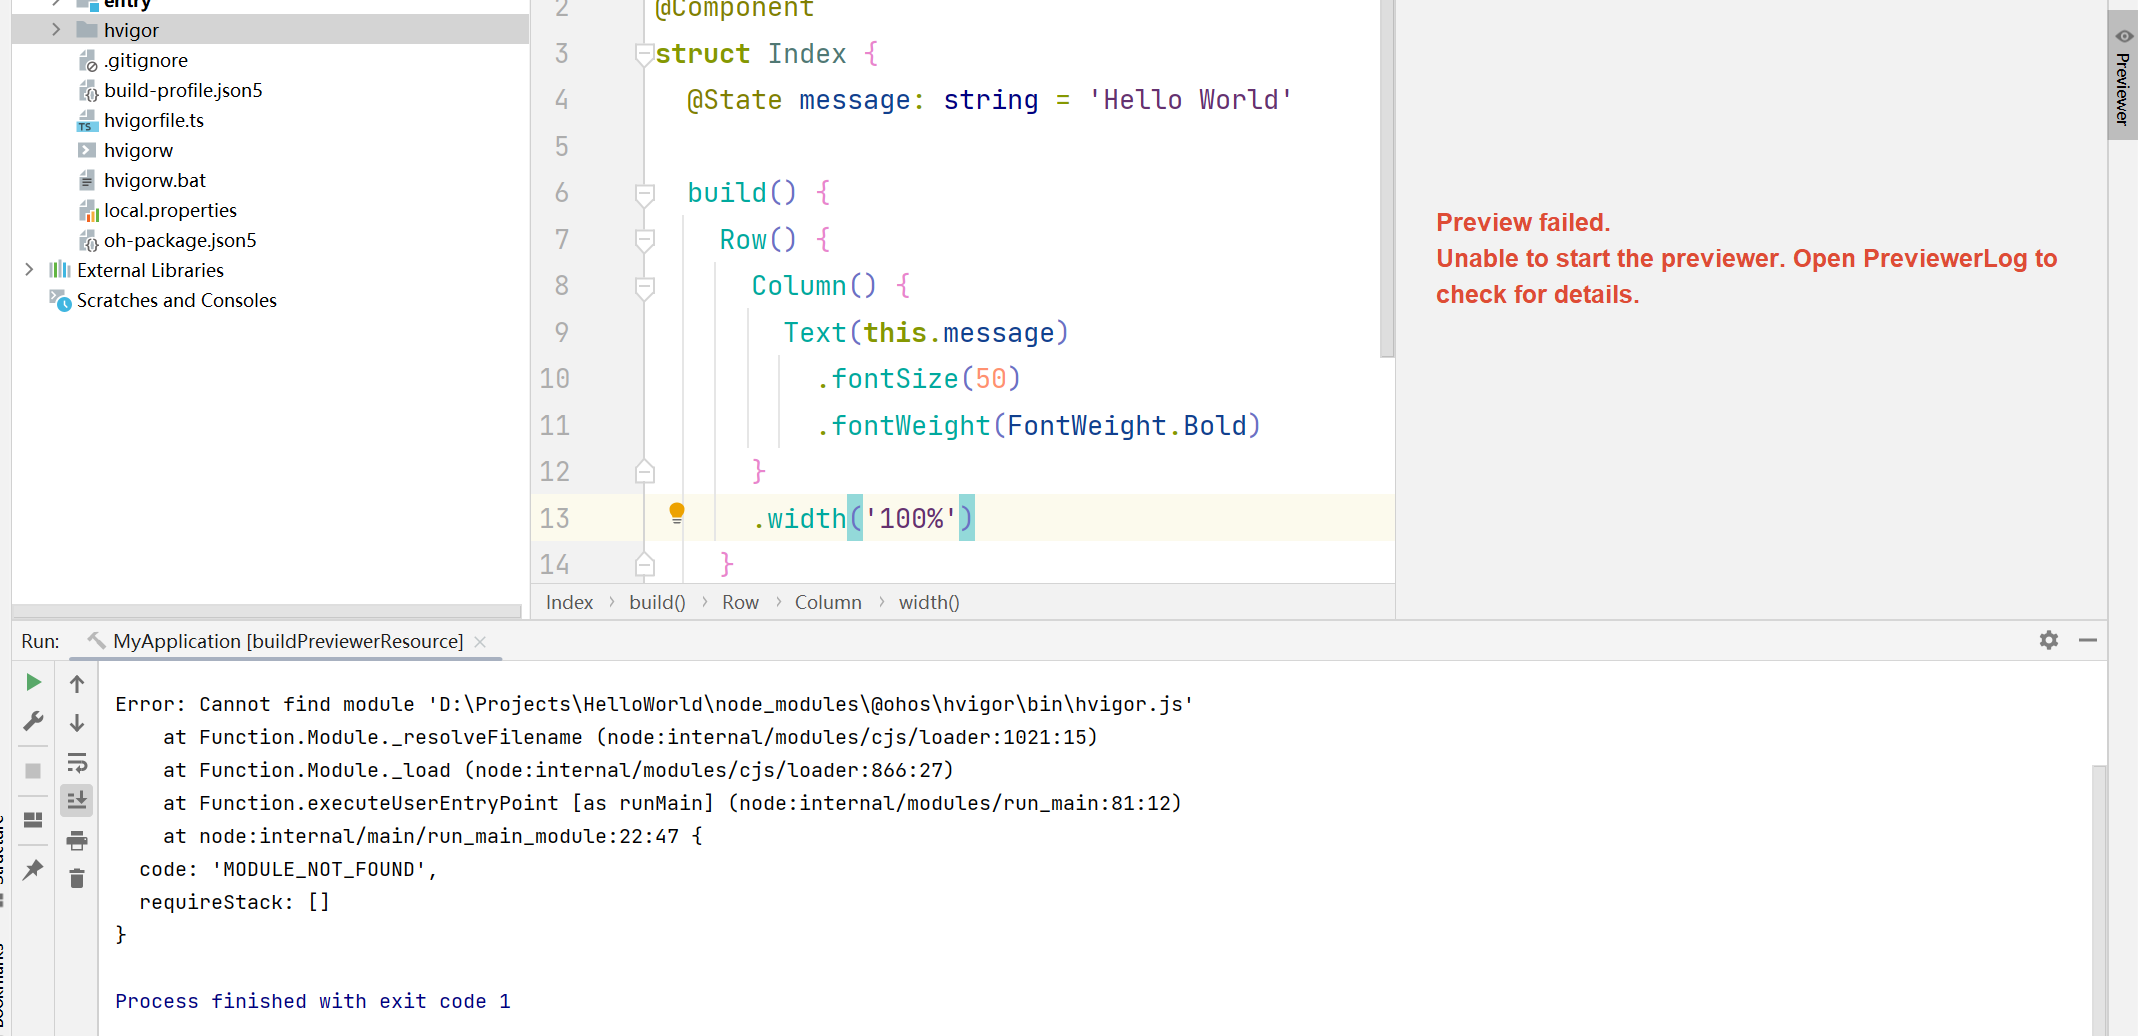Click build() in editor breadcrumb
The width and height of the screenshot is (2138, 1036).
click(x=657, y=602)
